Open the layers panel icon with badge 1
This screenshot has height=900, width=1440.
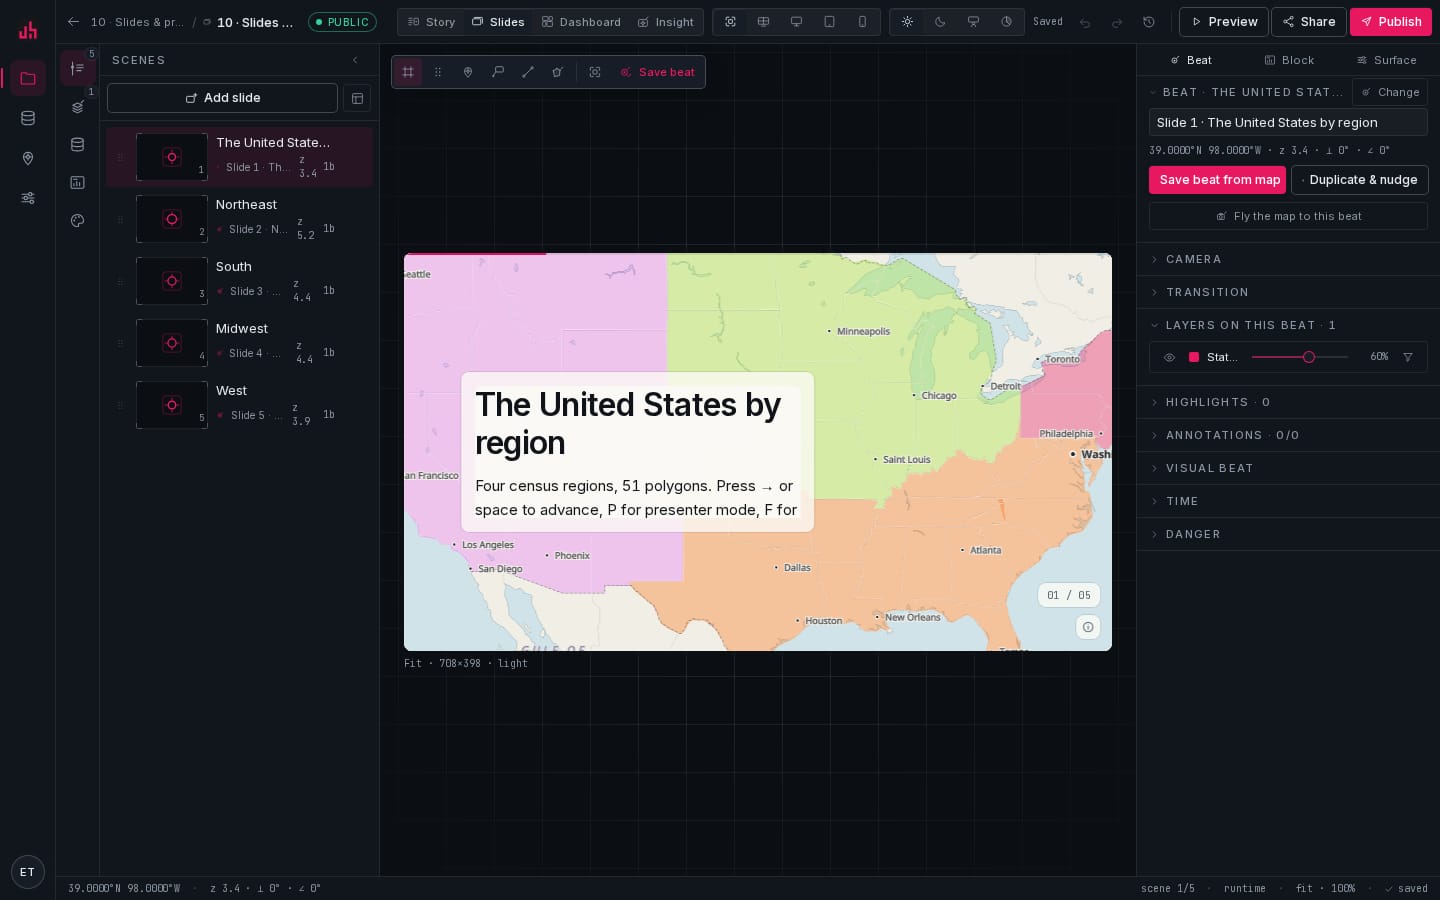tap(77, 107)
